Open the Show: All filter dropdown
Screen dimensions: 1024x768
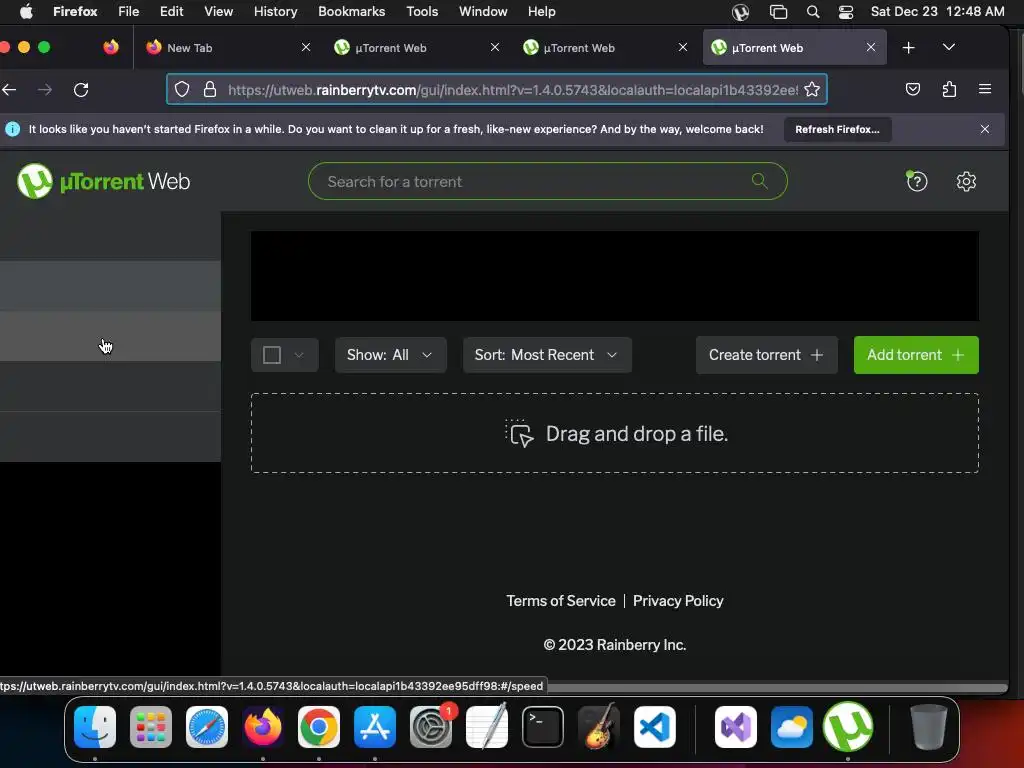coord(391,355)
